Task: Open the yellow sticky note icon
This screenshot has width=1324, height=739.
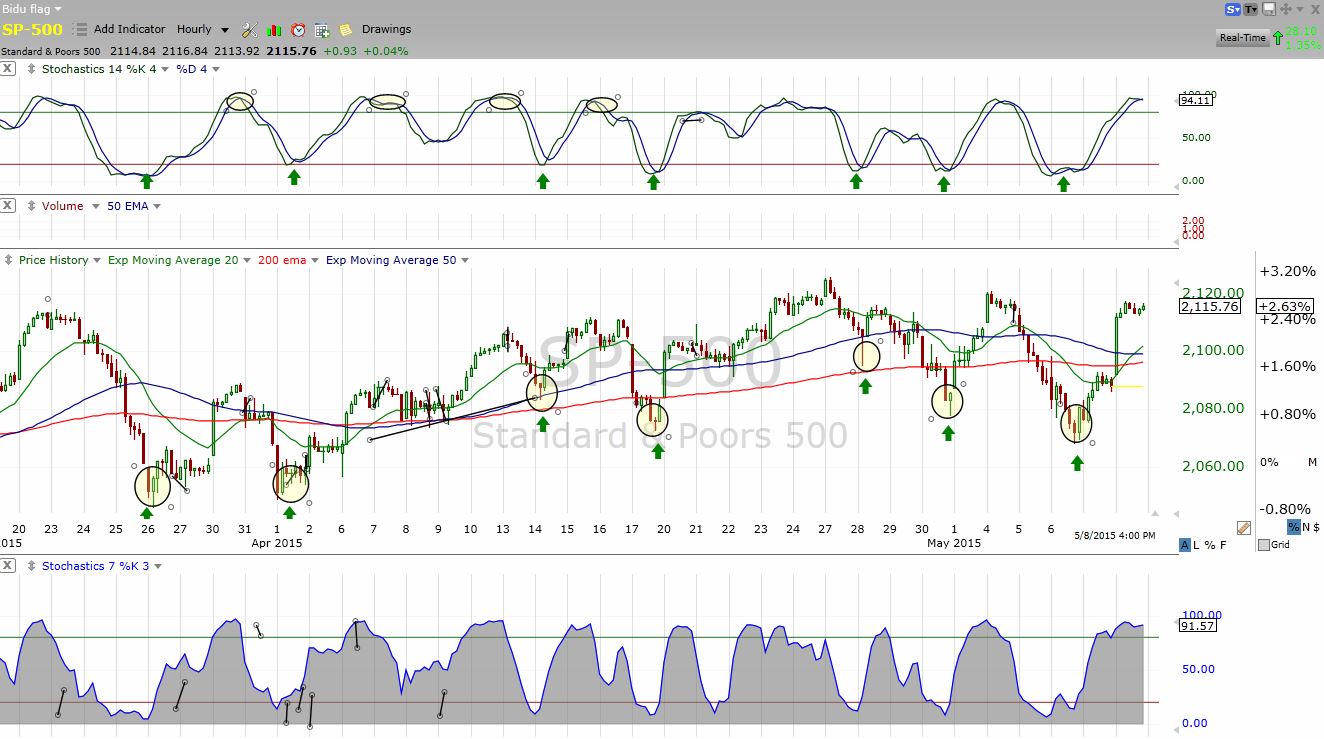Action: [346, 30]
